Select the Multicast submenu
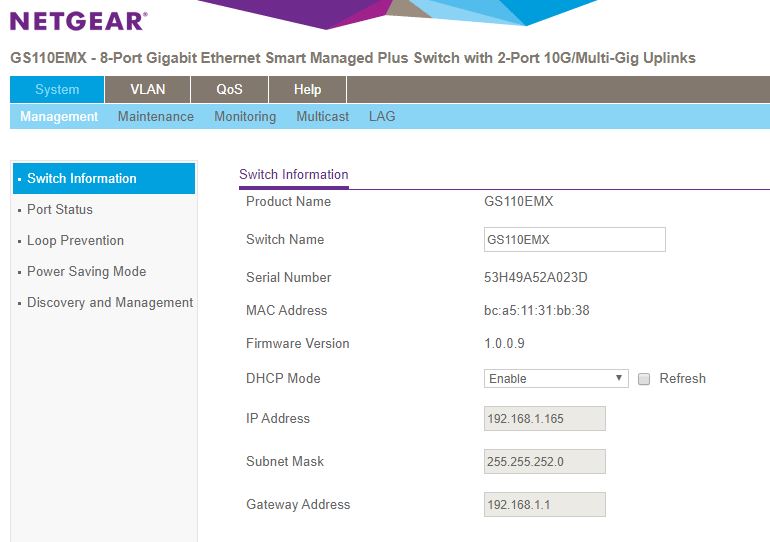770x542 pixels. 323,116
